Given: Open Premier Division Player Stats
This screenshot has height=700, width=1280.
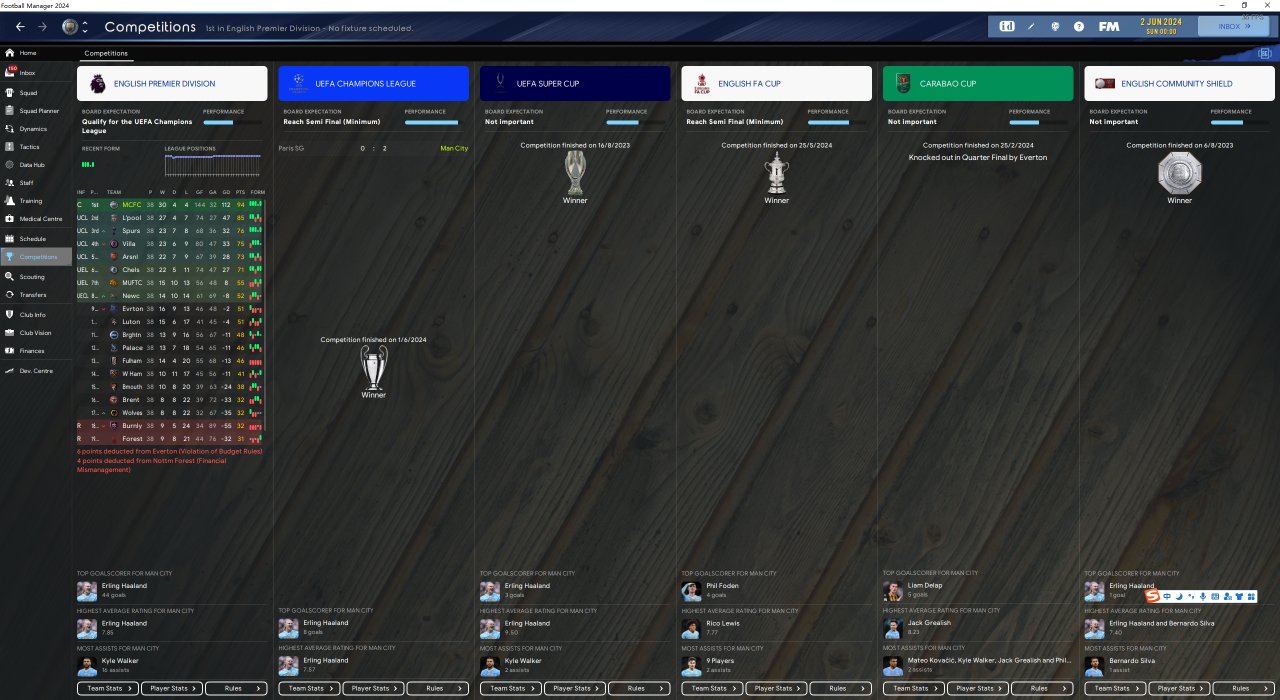Looking at the screenshot, I should coord(172,688).
